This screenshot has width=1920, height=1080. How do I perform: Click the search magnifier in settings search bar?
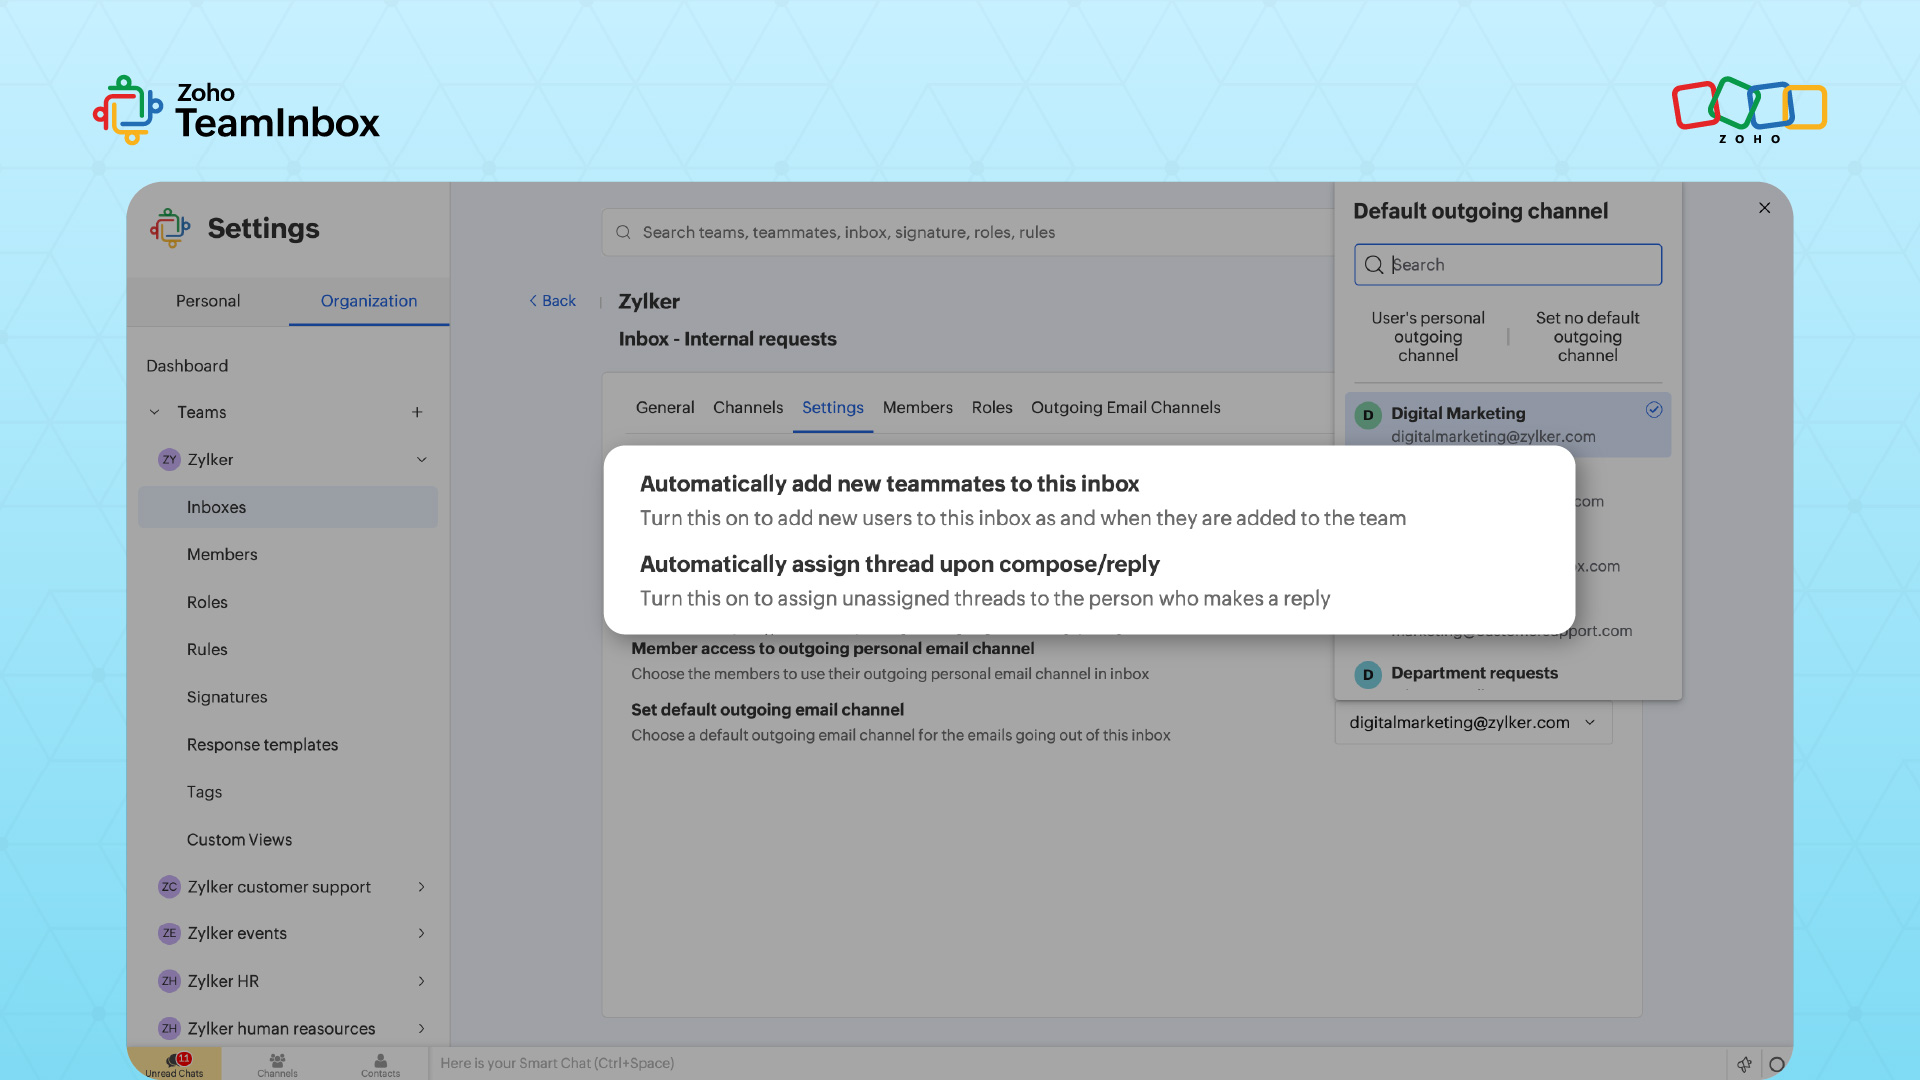pos(623,232)
